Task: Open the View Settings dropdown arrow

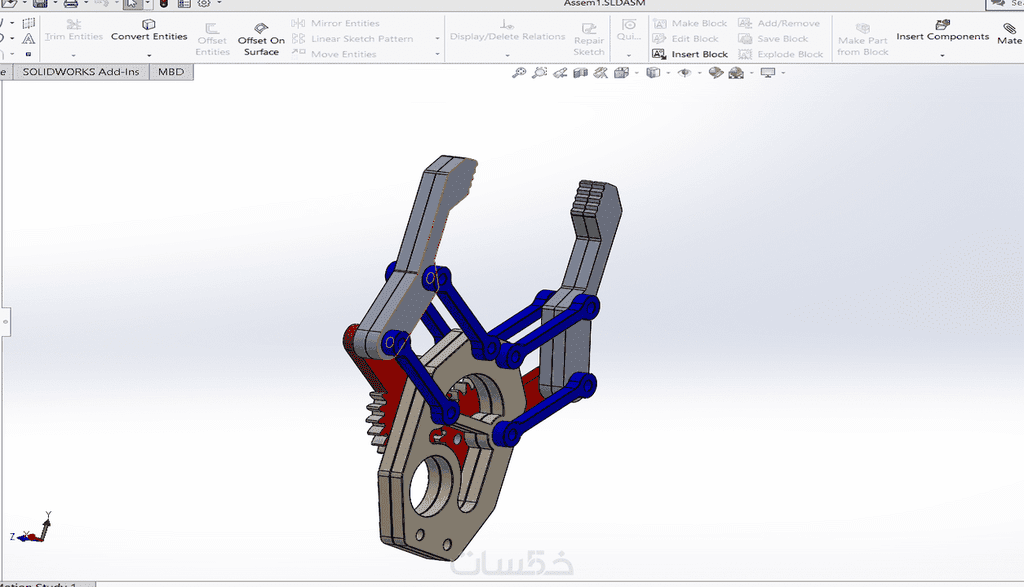Action: pos(783,72)
